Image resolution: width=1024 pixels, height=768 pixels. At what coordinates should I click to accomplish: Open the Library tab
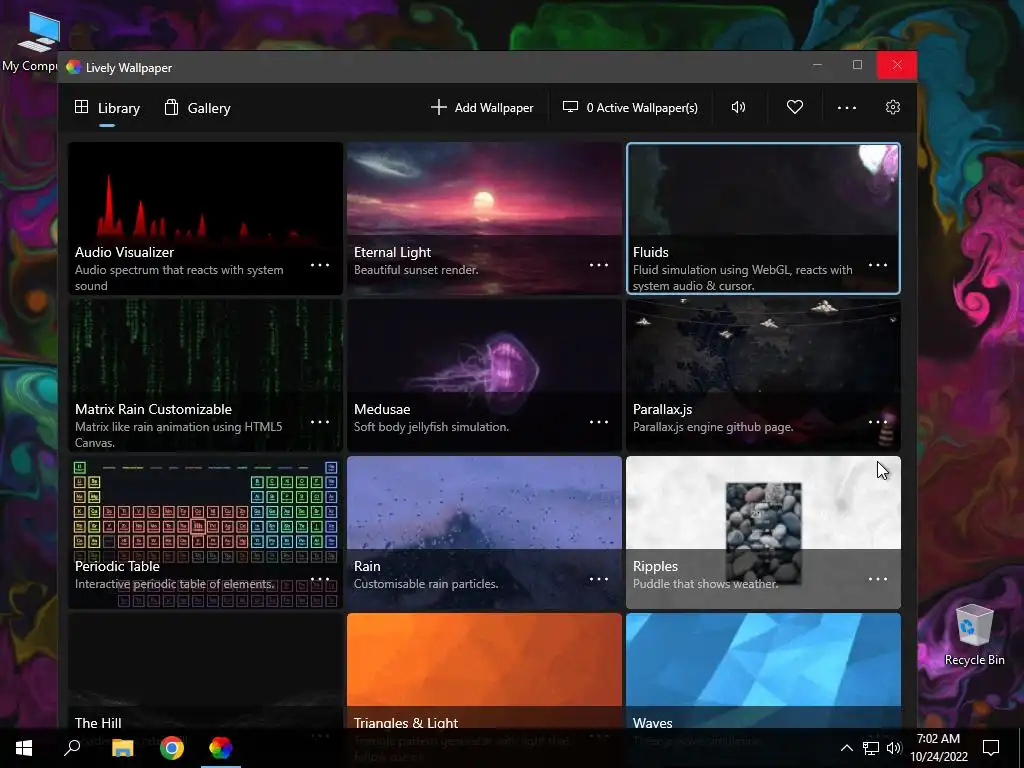107,108
